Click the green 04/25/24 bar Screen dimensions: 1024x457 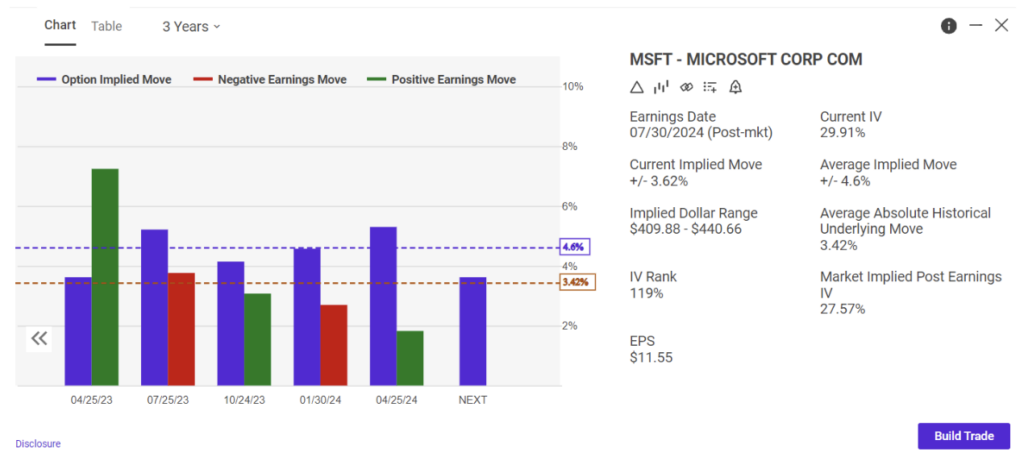tap(410, 358)
